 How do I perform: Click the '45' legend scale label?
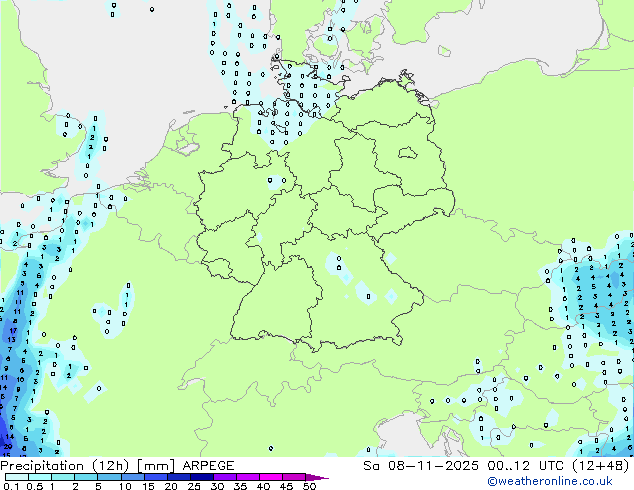[x=286, y=486]
